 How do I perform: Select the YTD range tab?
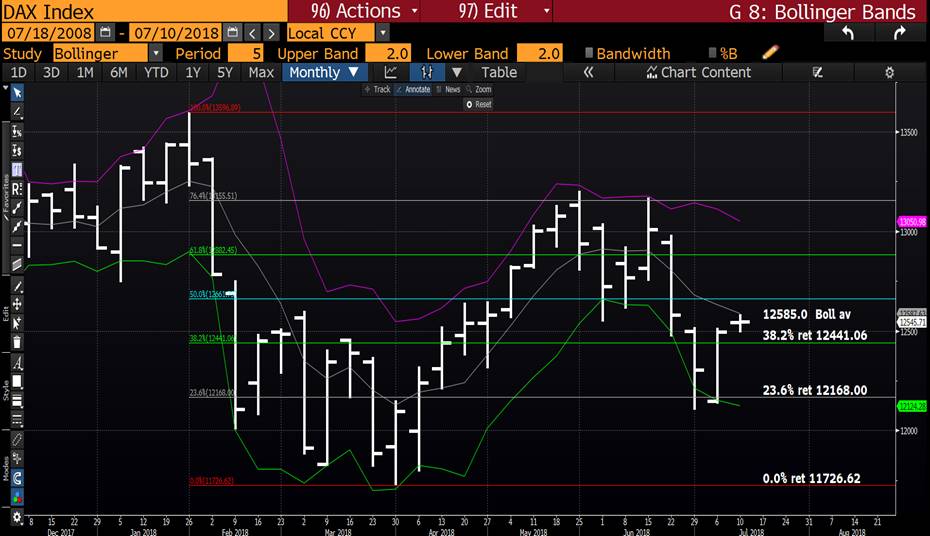[157, 72]
